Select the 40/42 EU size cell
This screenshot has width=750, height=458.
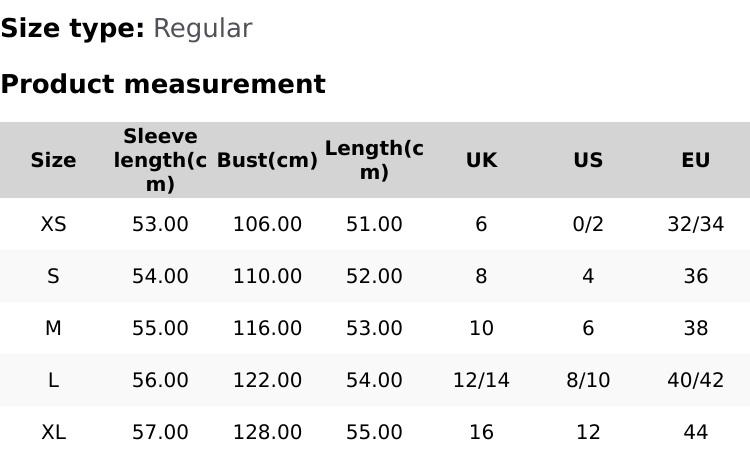[695, 380]
